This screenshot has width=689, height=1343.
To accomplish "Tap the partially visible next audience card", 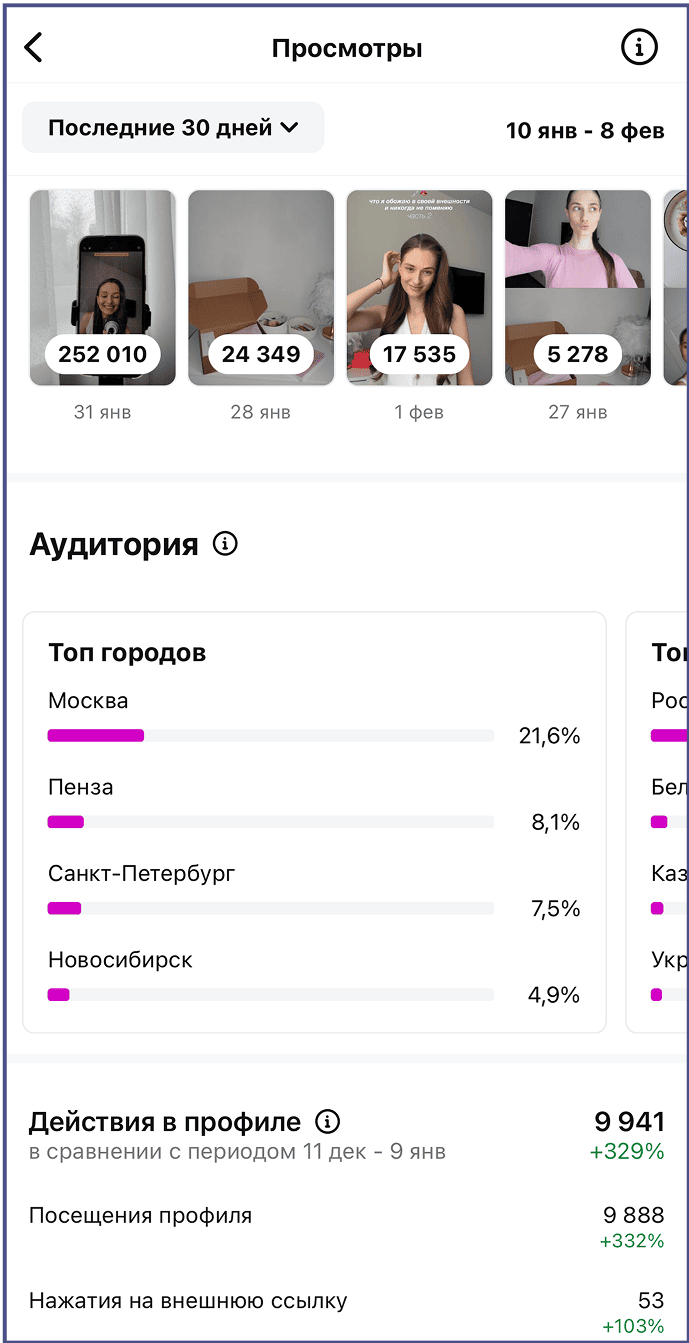I will (658, 820).
